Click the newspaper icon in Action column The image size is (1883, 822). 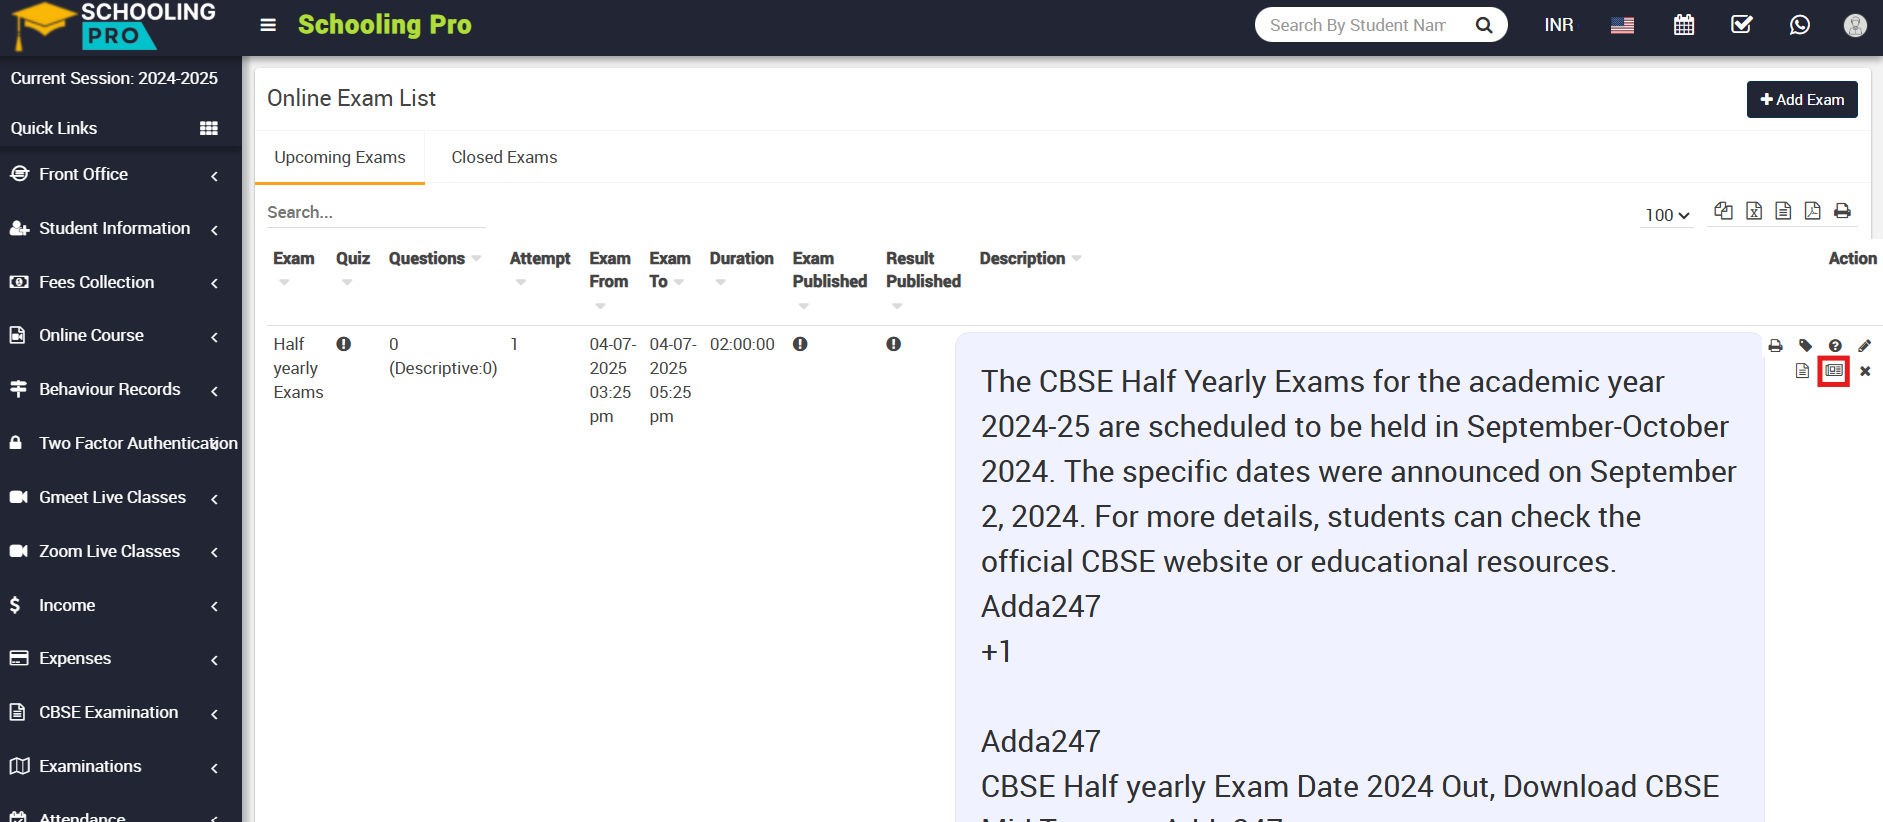1834,371
